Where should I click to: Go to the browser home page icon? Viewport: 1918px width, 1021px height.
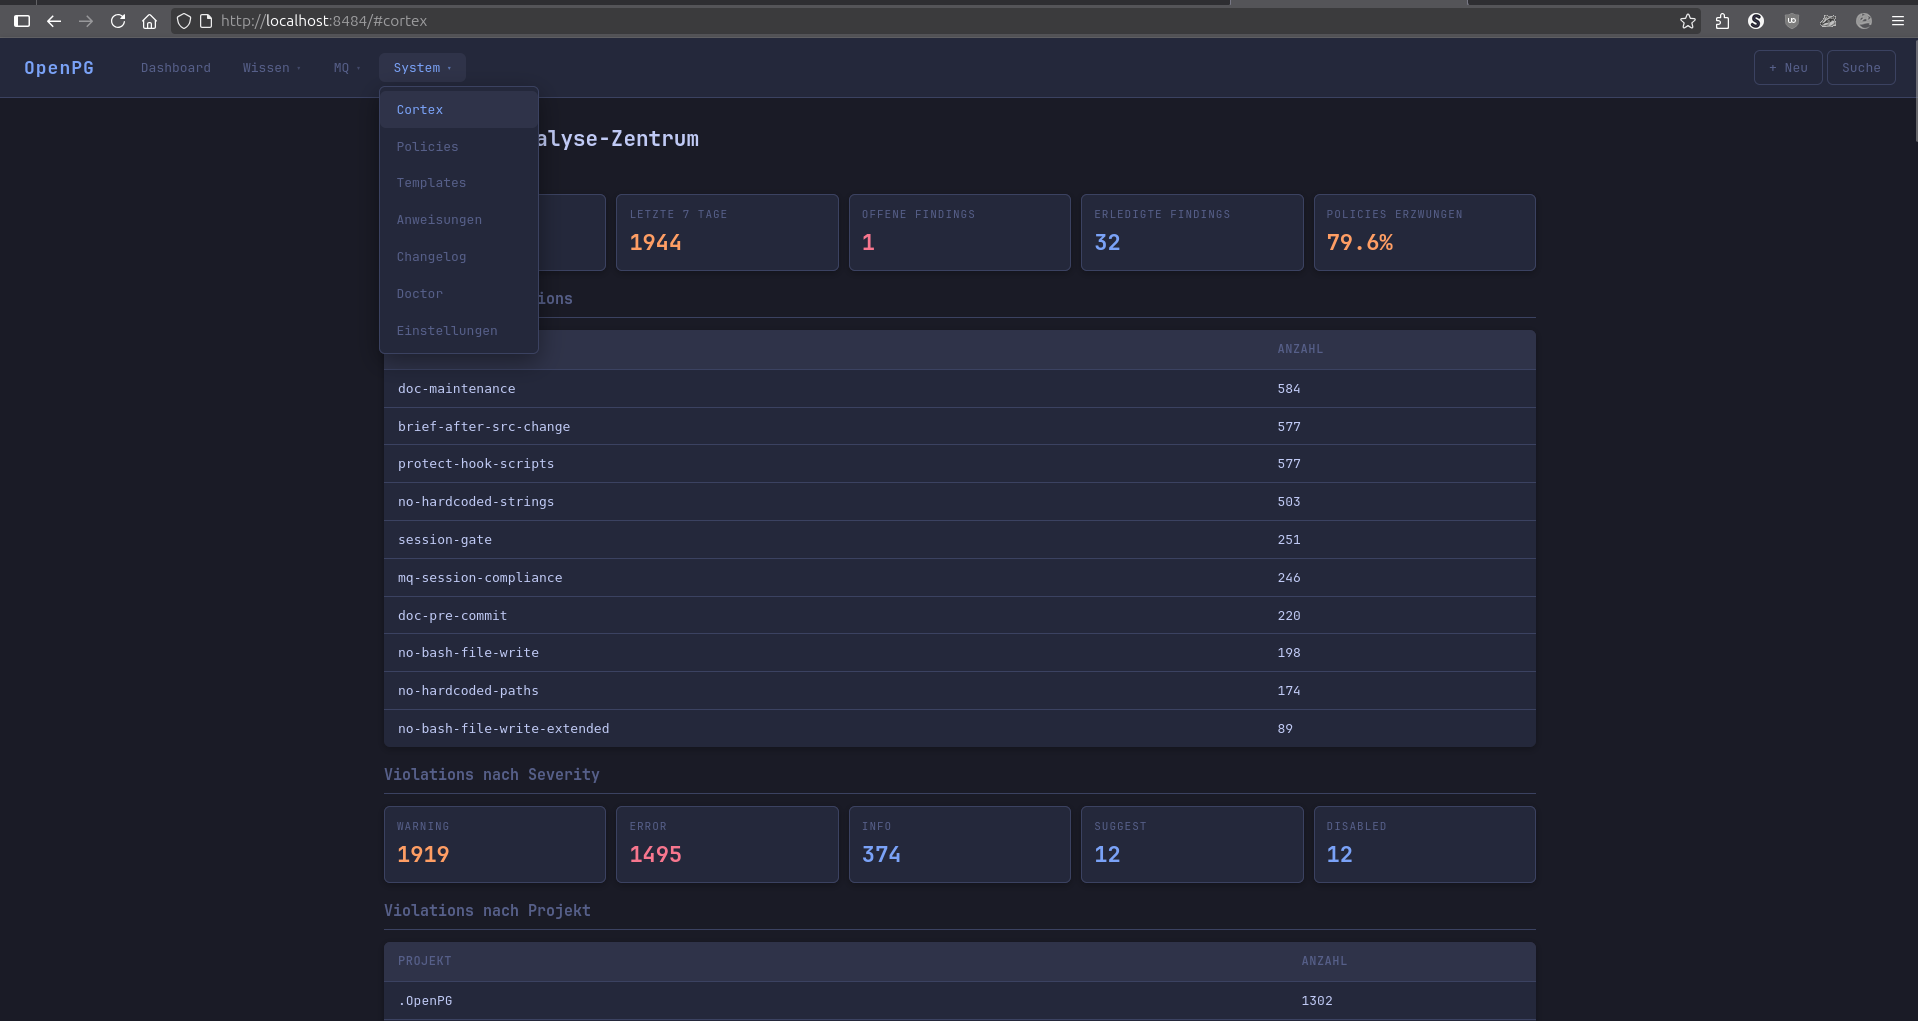(149, 21)
